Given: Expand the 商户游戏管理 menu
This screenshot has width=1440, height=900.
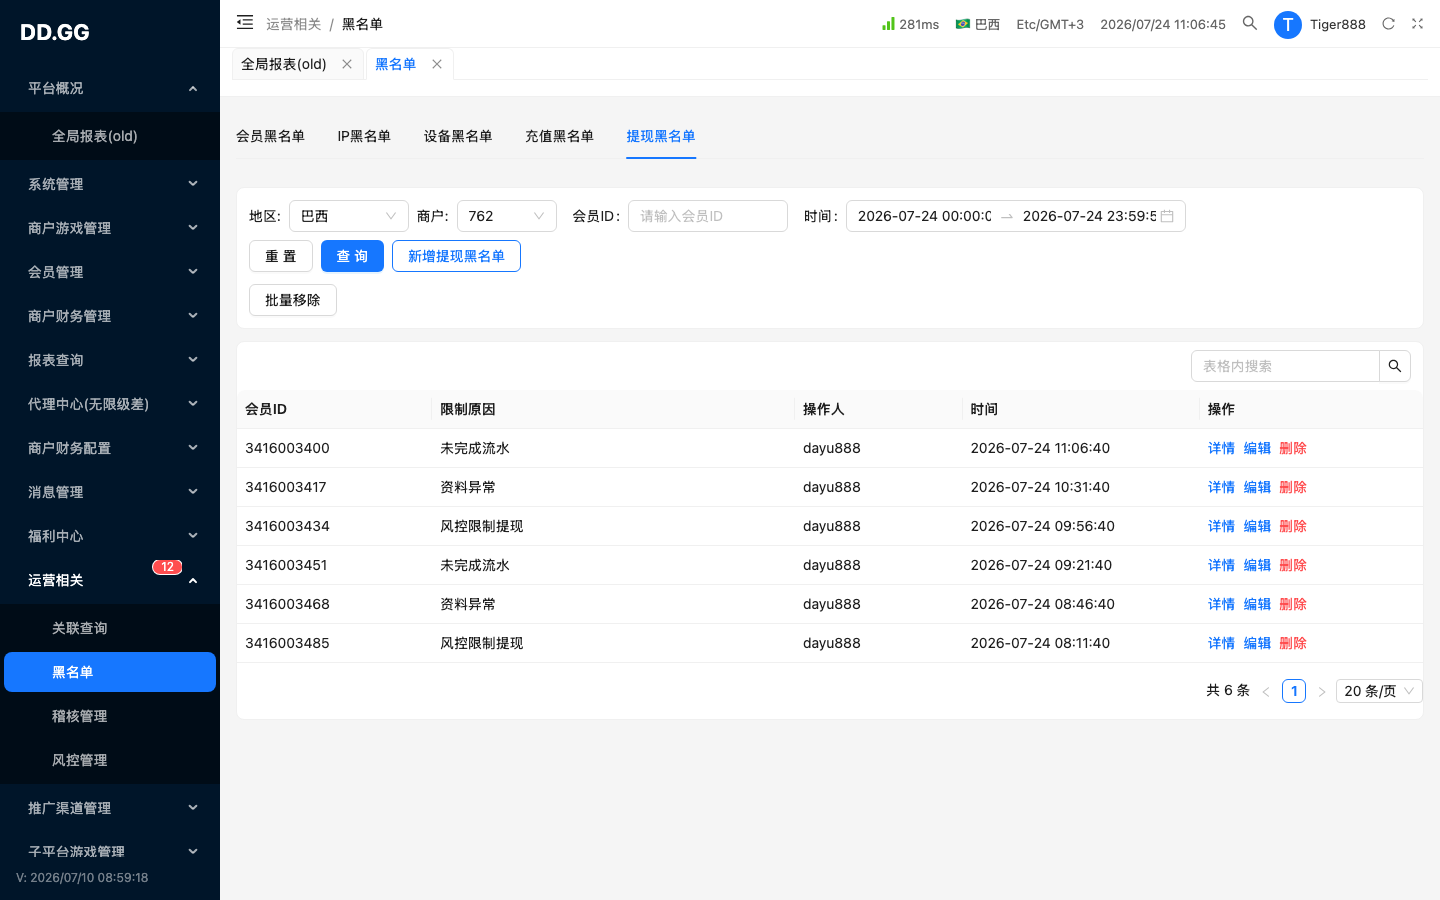Looking at the screenshot, I should 110,228.
